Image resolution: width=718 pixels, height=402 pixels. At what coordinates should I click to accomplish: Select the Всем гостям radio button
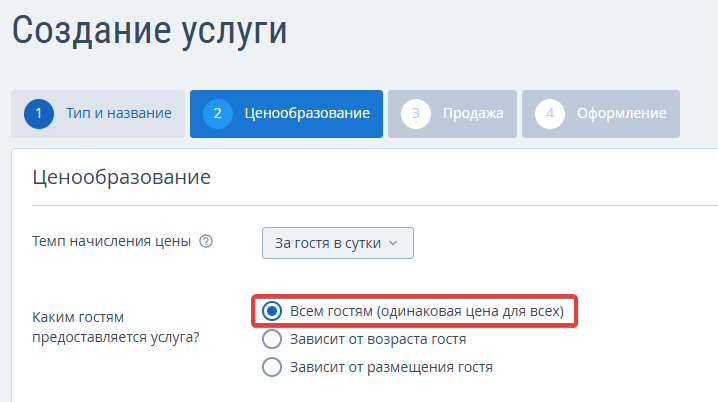(272, 311)
